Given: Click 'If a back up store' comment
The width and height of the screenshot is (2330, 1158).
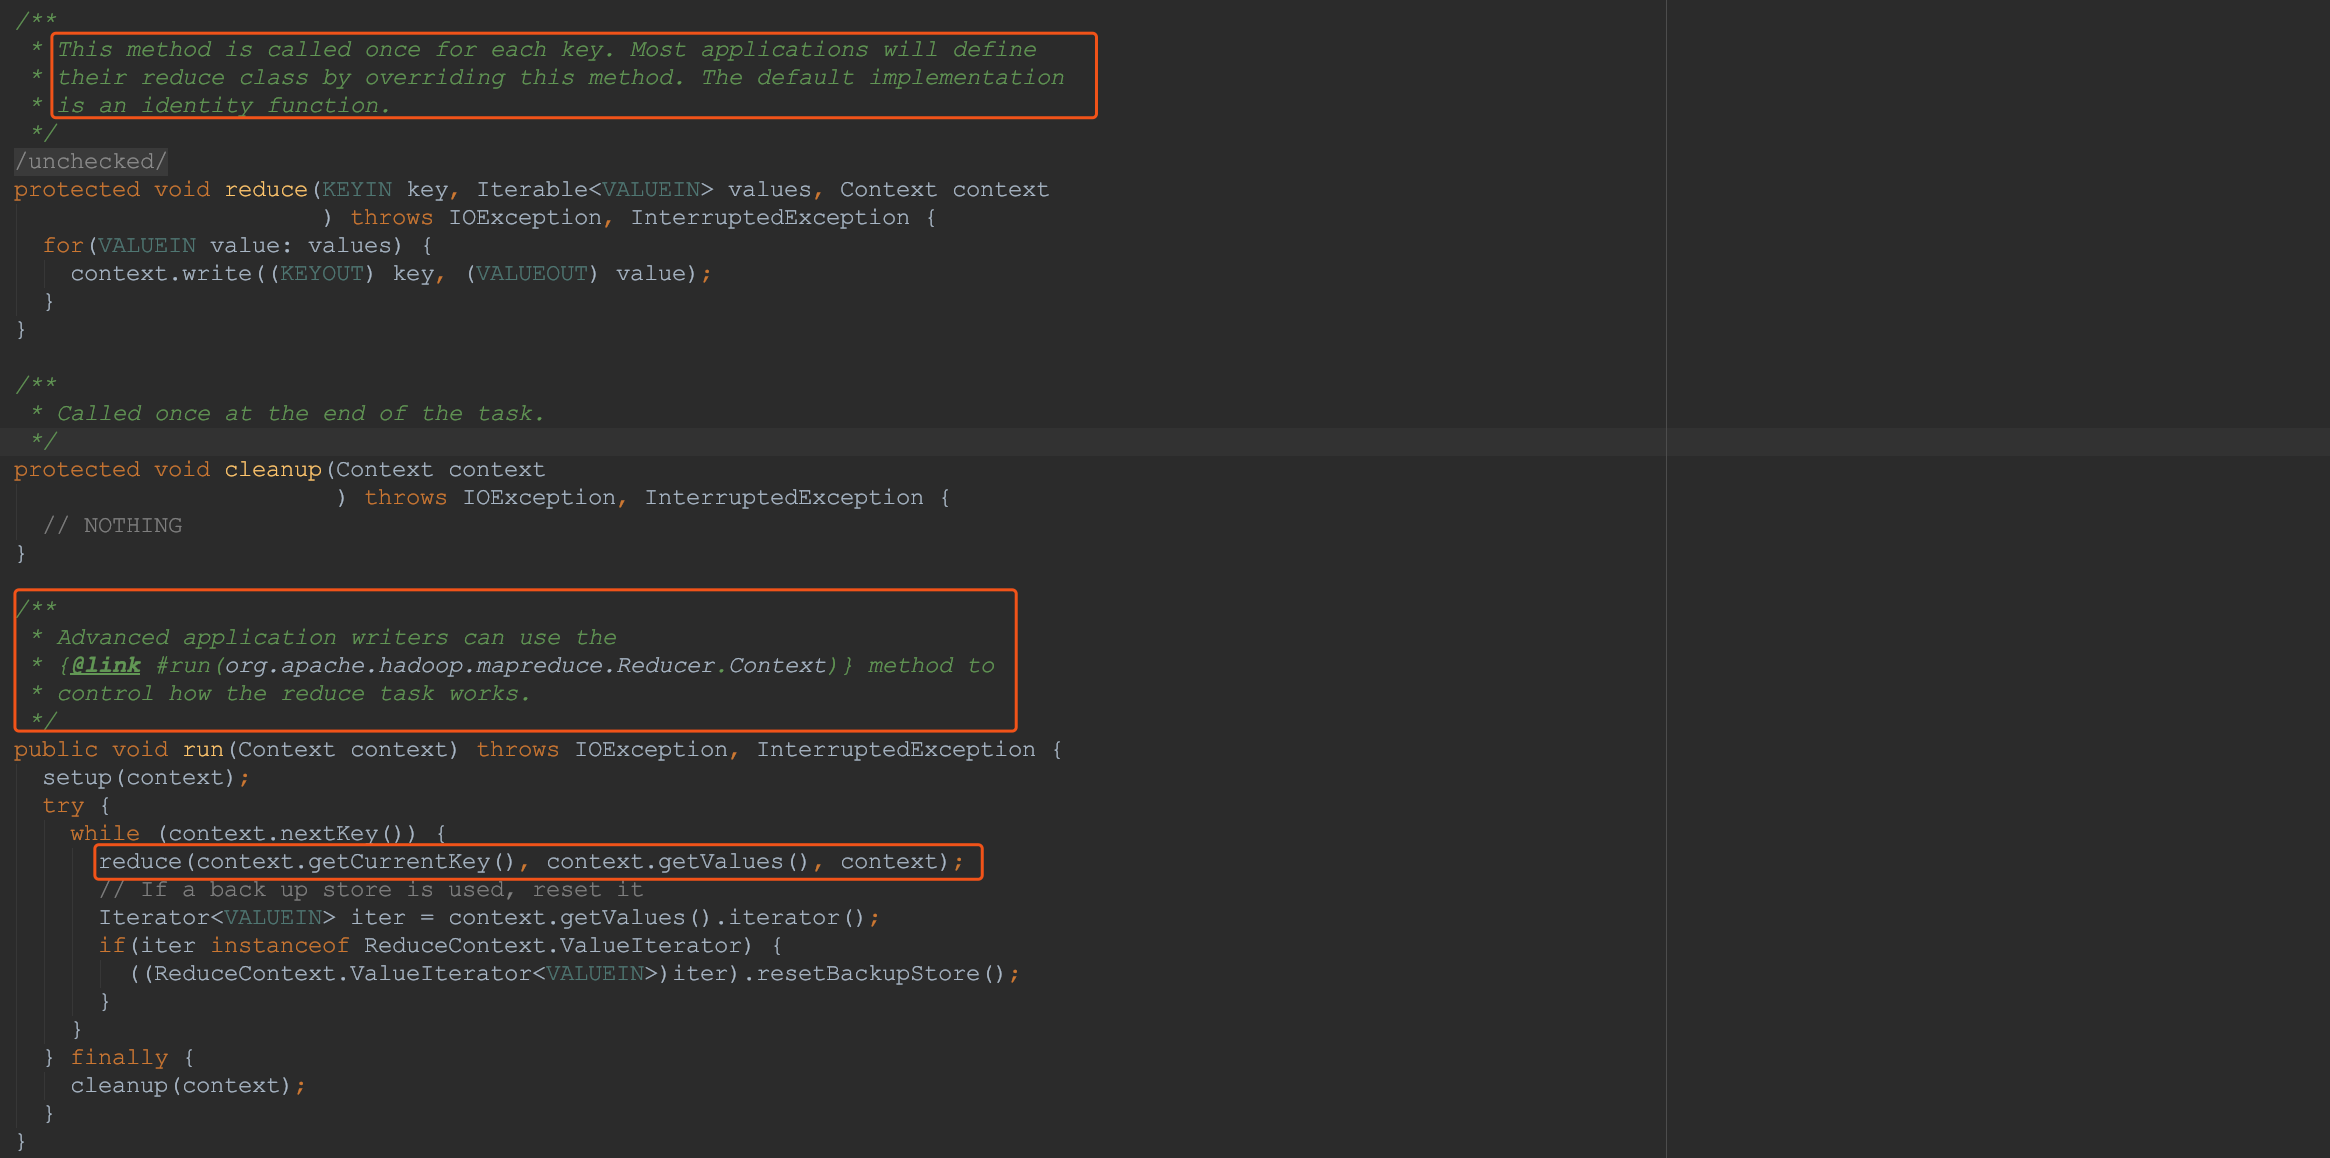Looking at the screenshot, I should pyautogui.click(x=371, y=889).
